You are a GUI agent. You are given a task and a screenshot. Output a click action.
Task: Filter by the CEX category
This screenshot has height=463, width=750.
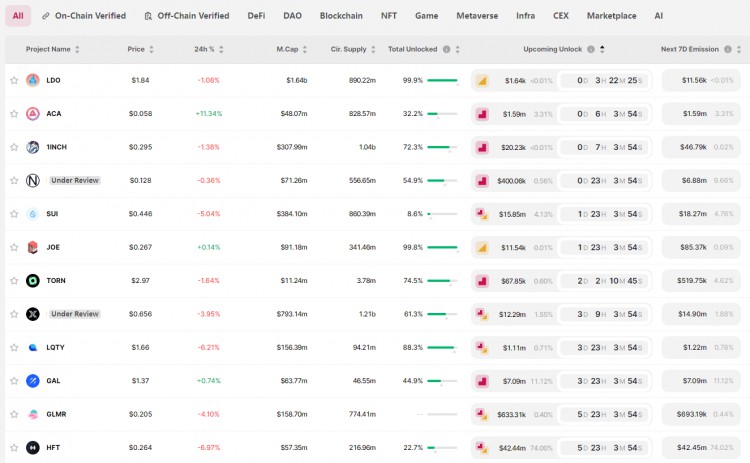[561, 16]
